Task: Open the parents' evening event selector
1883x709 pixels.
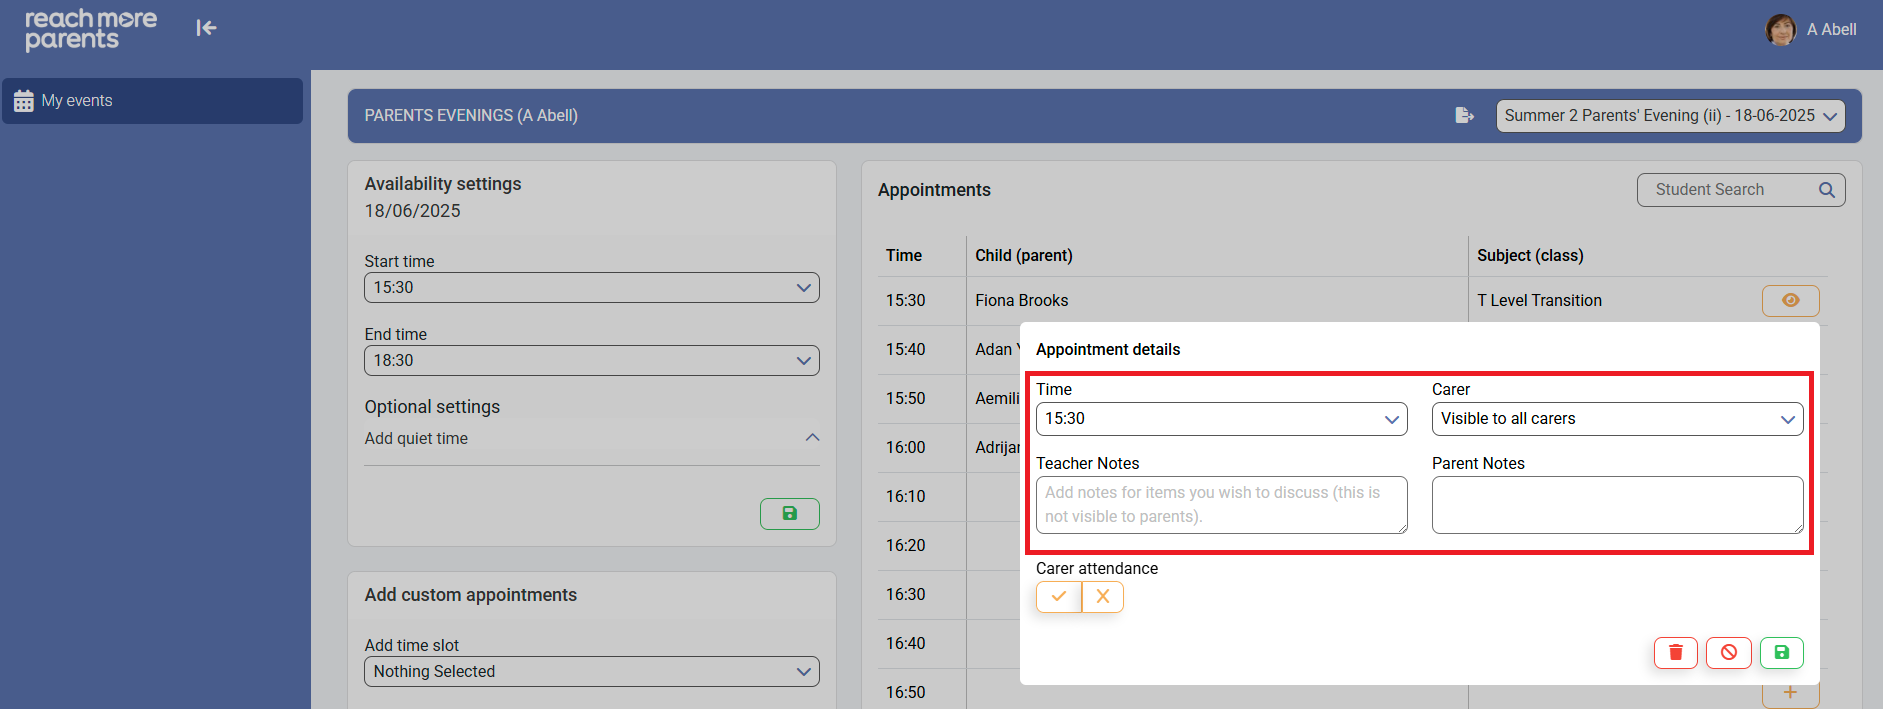Action: click(1670, 116)
